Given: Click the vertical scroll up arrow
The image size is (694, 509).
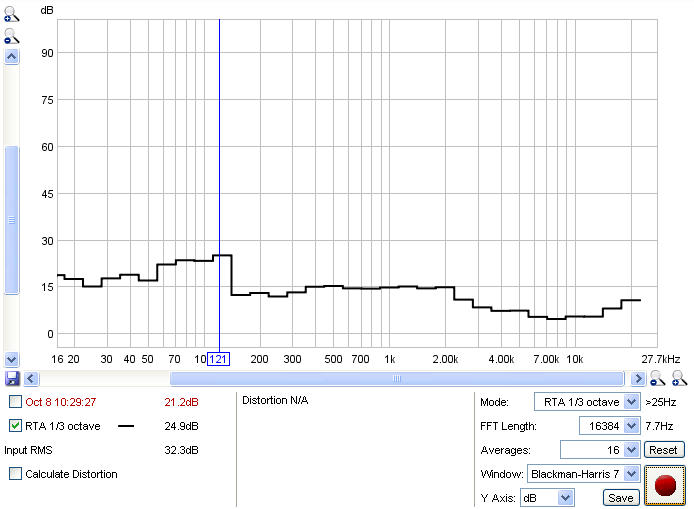Looking at the screenshot, I should tap(12, 57).
